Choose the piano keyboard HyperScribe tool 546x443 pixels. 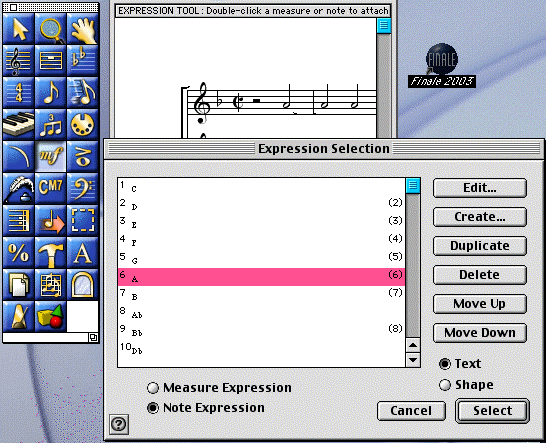click(x=18, y=125)
